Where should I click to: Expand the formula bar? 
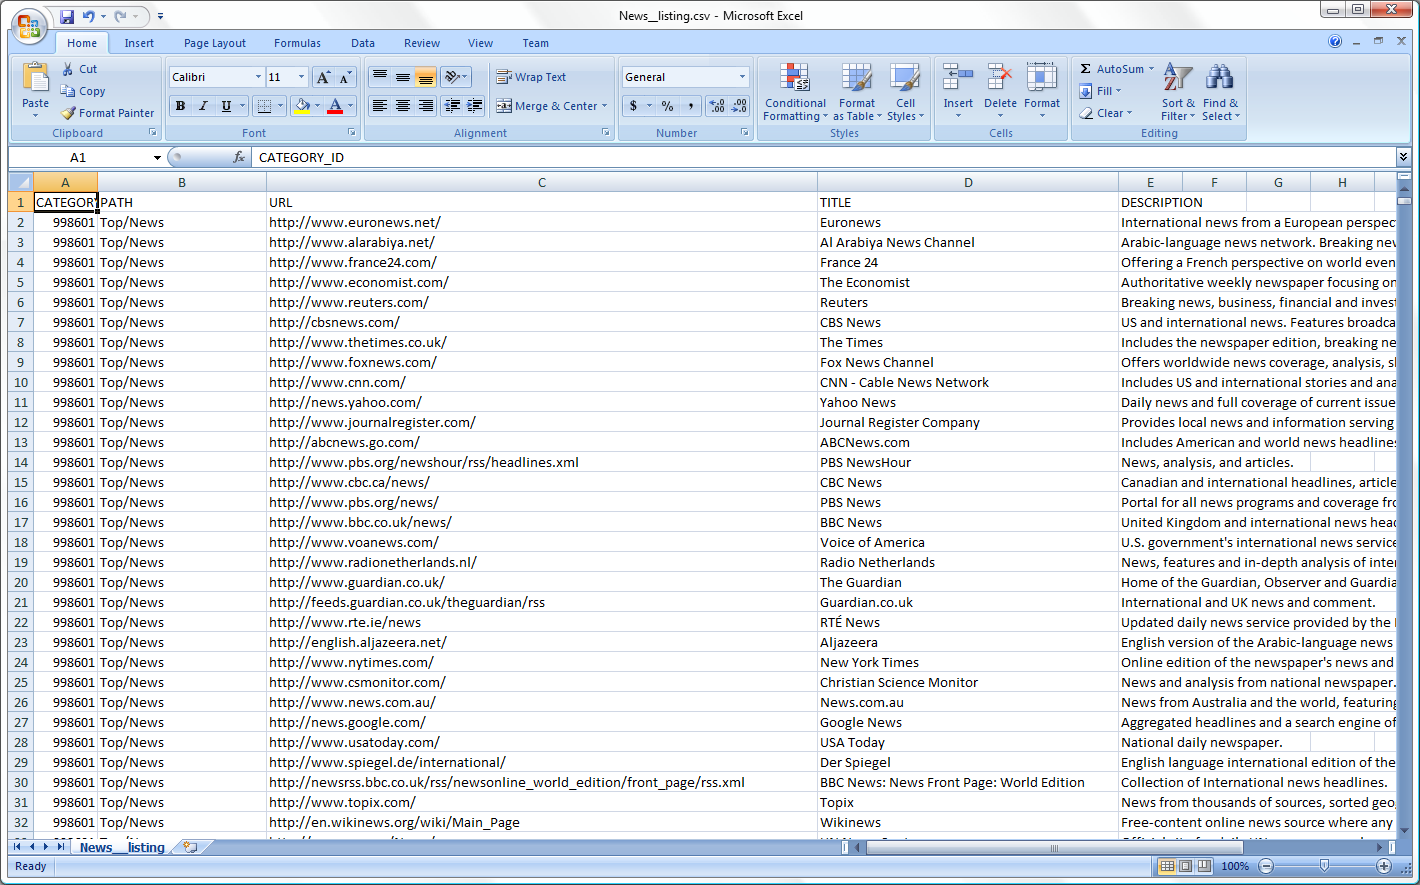(1403, 157)
